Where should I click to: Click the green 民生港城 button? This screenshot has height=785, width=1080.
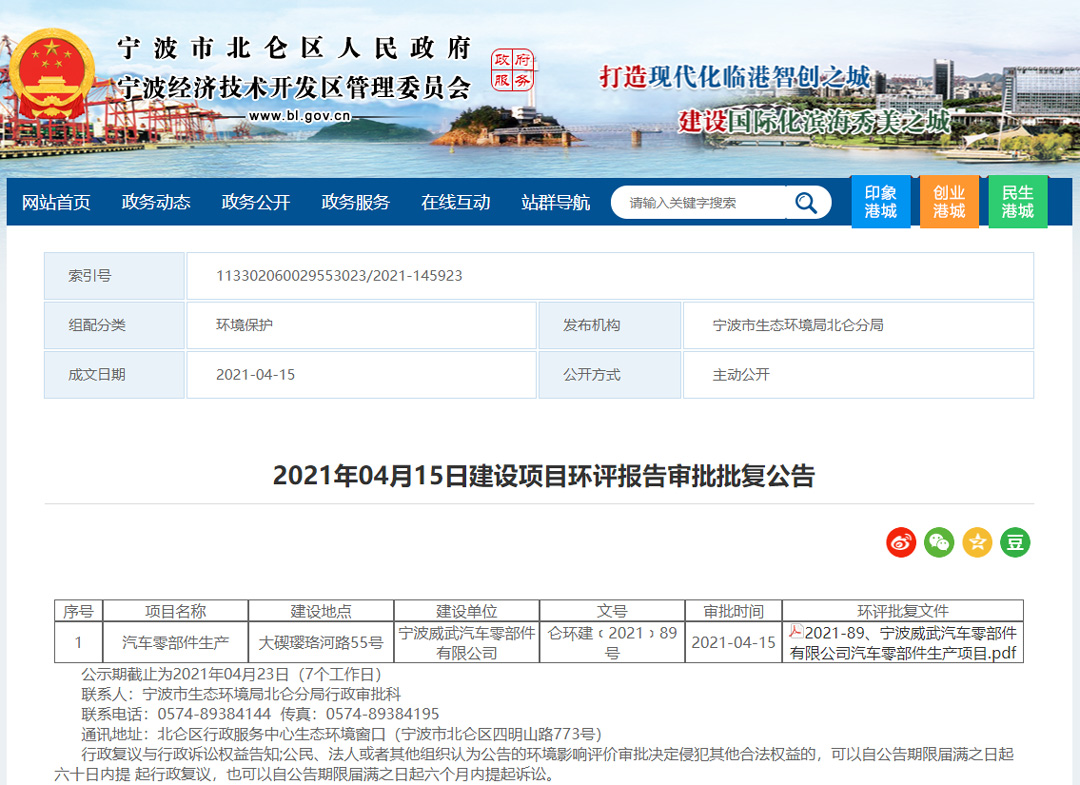[1018, 202]
